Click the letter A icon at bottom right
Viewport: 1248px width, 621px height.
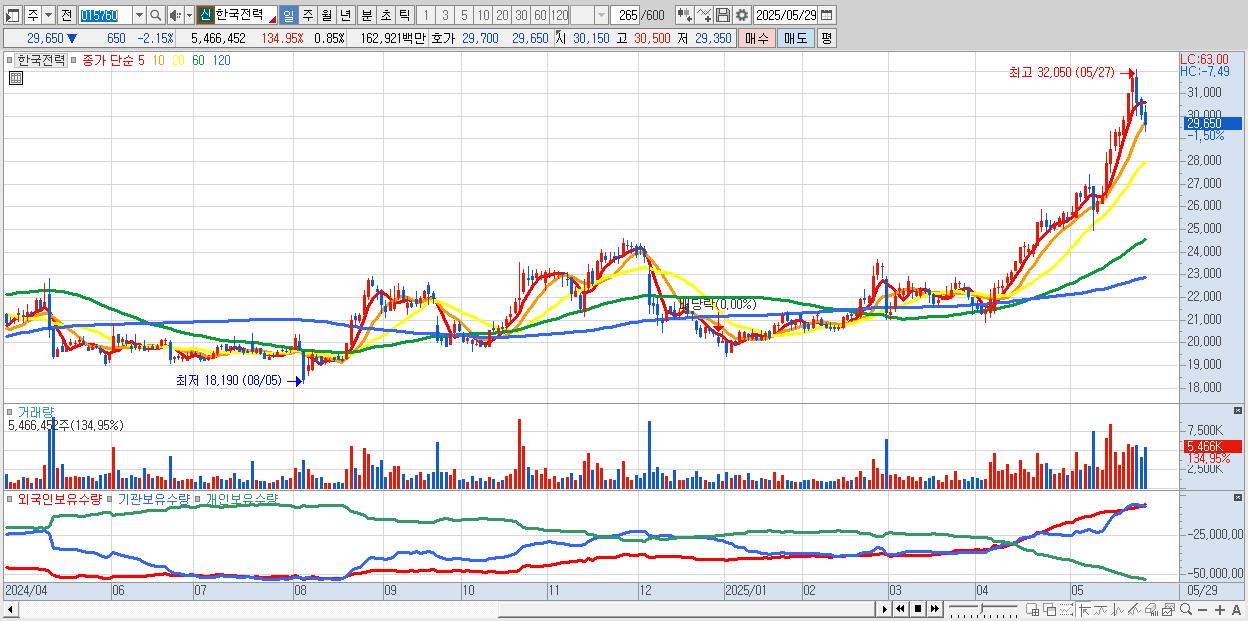[x=1236, y=610]
